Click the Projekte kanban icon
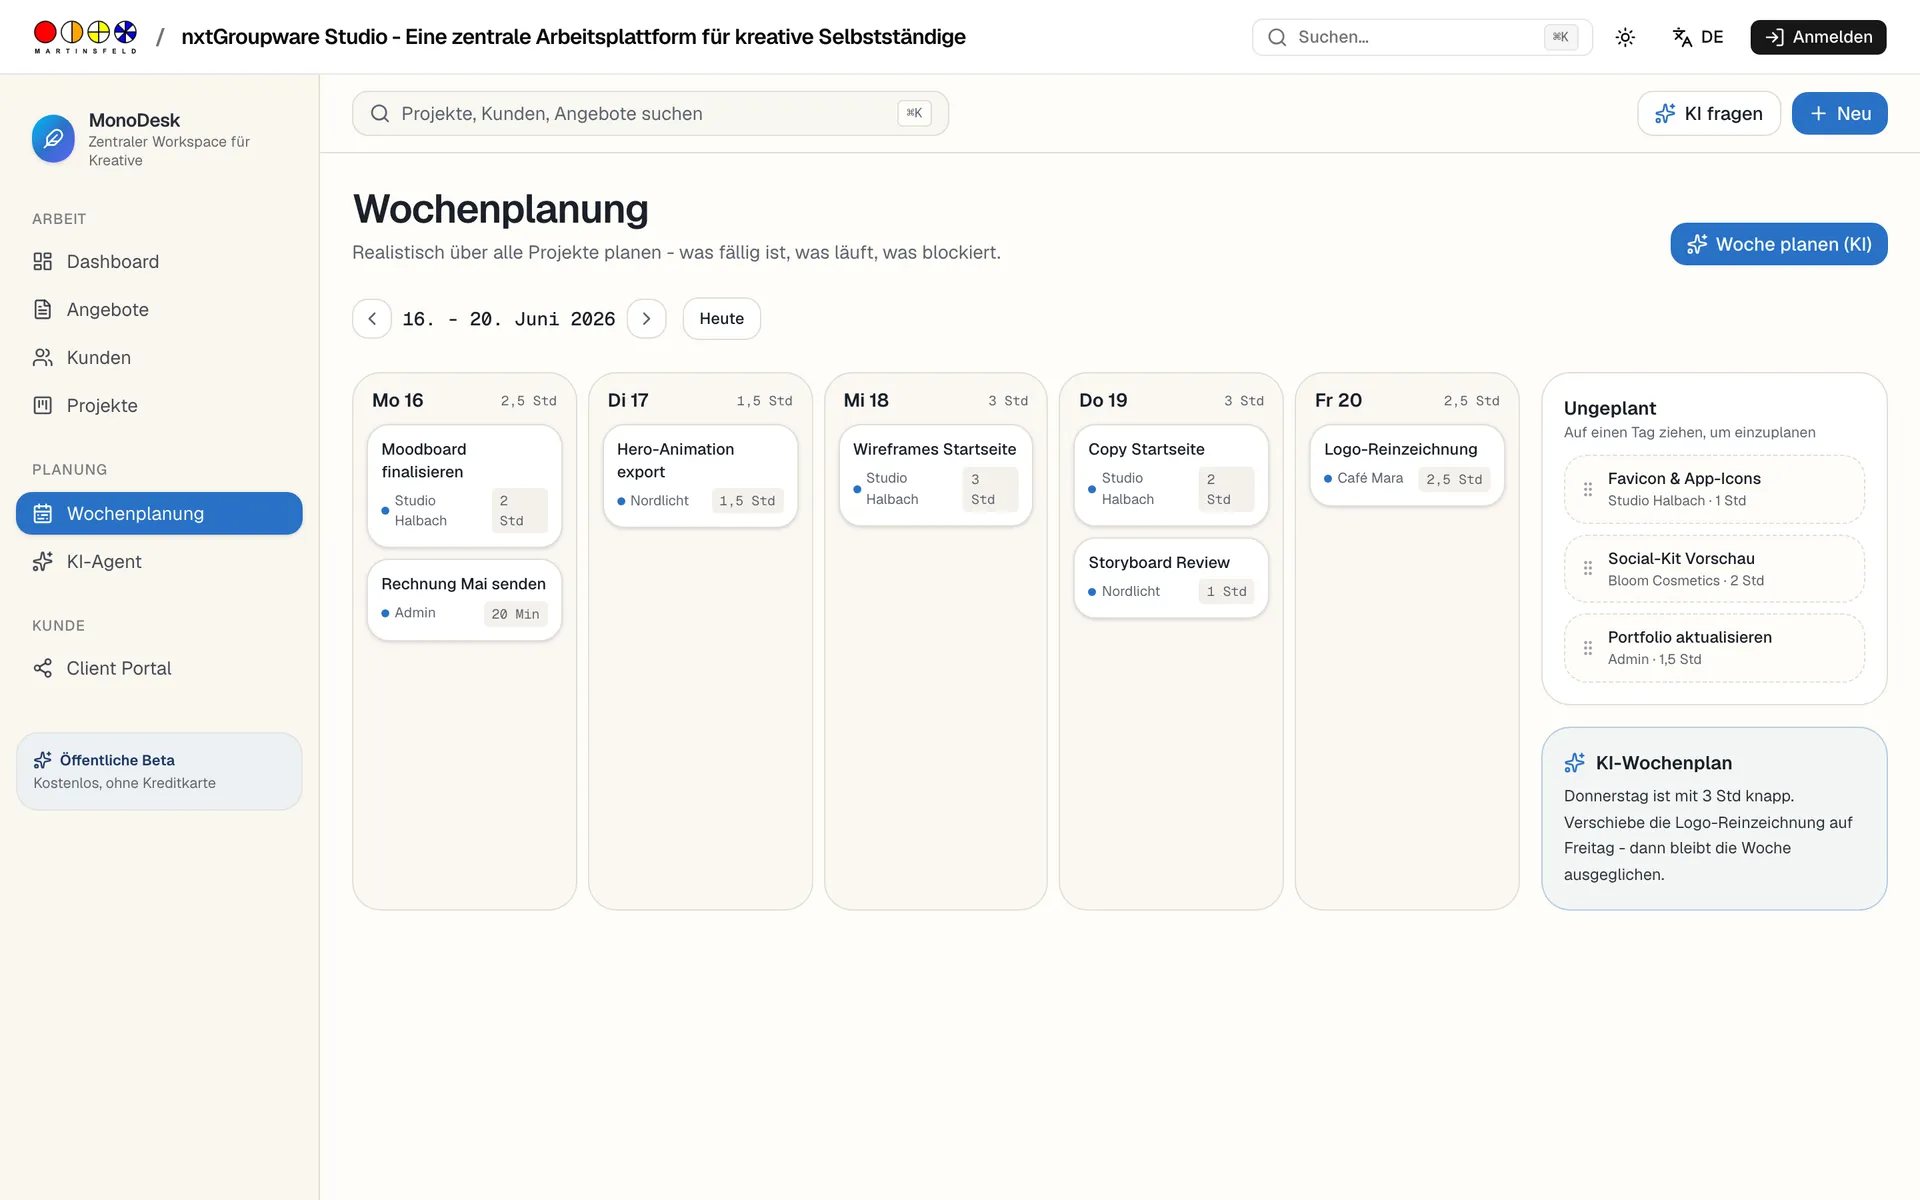The width and height of the screenshot is (1920, 1200). 42,405
